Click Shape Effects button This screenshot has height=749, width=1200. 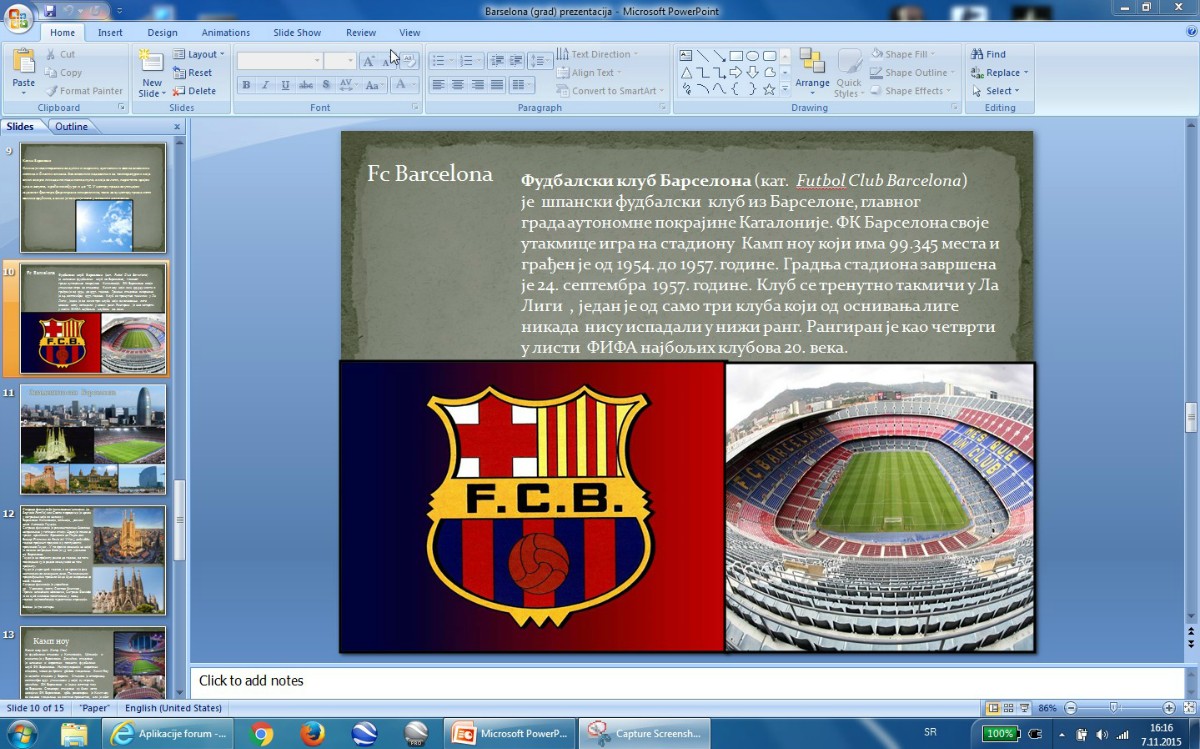pos(908,91)
